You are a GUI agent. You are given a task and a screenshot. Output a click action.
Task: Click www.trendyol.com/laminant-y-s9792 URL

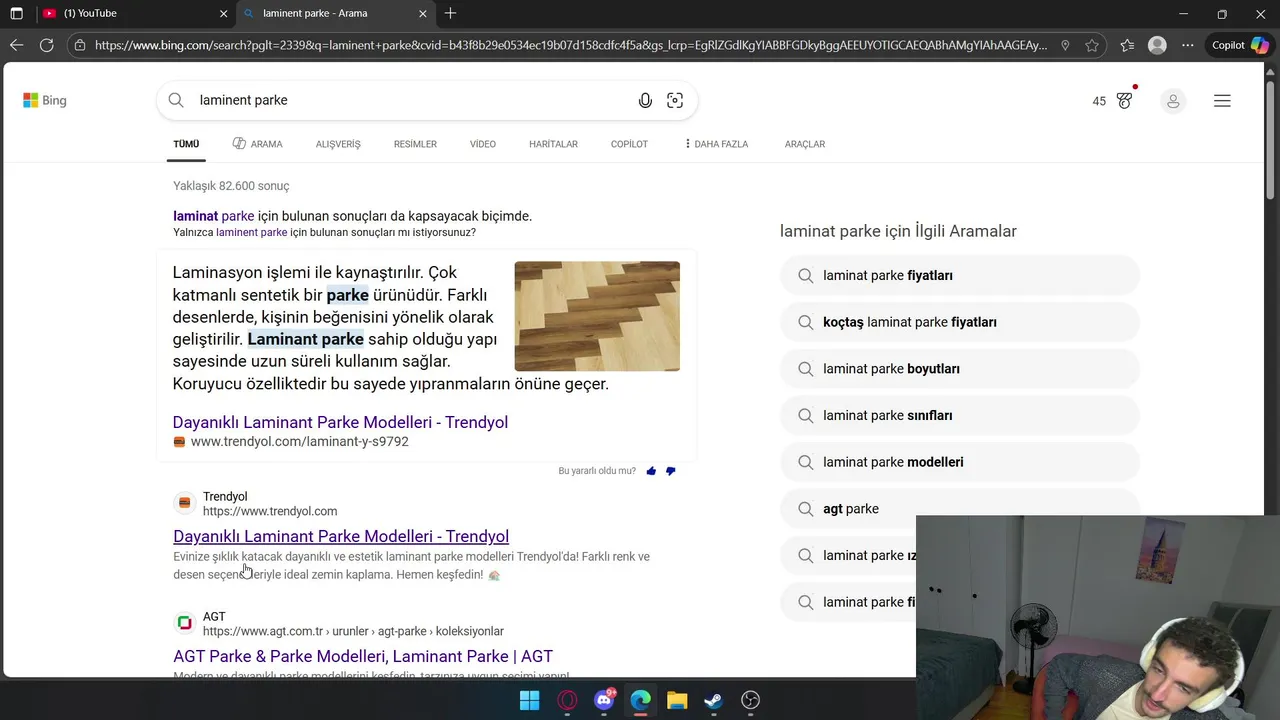[299, 441]
